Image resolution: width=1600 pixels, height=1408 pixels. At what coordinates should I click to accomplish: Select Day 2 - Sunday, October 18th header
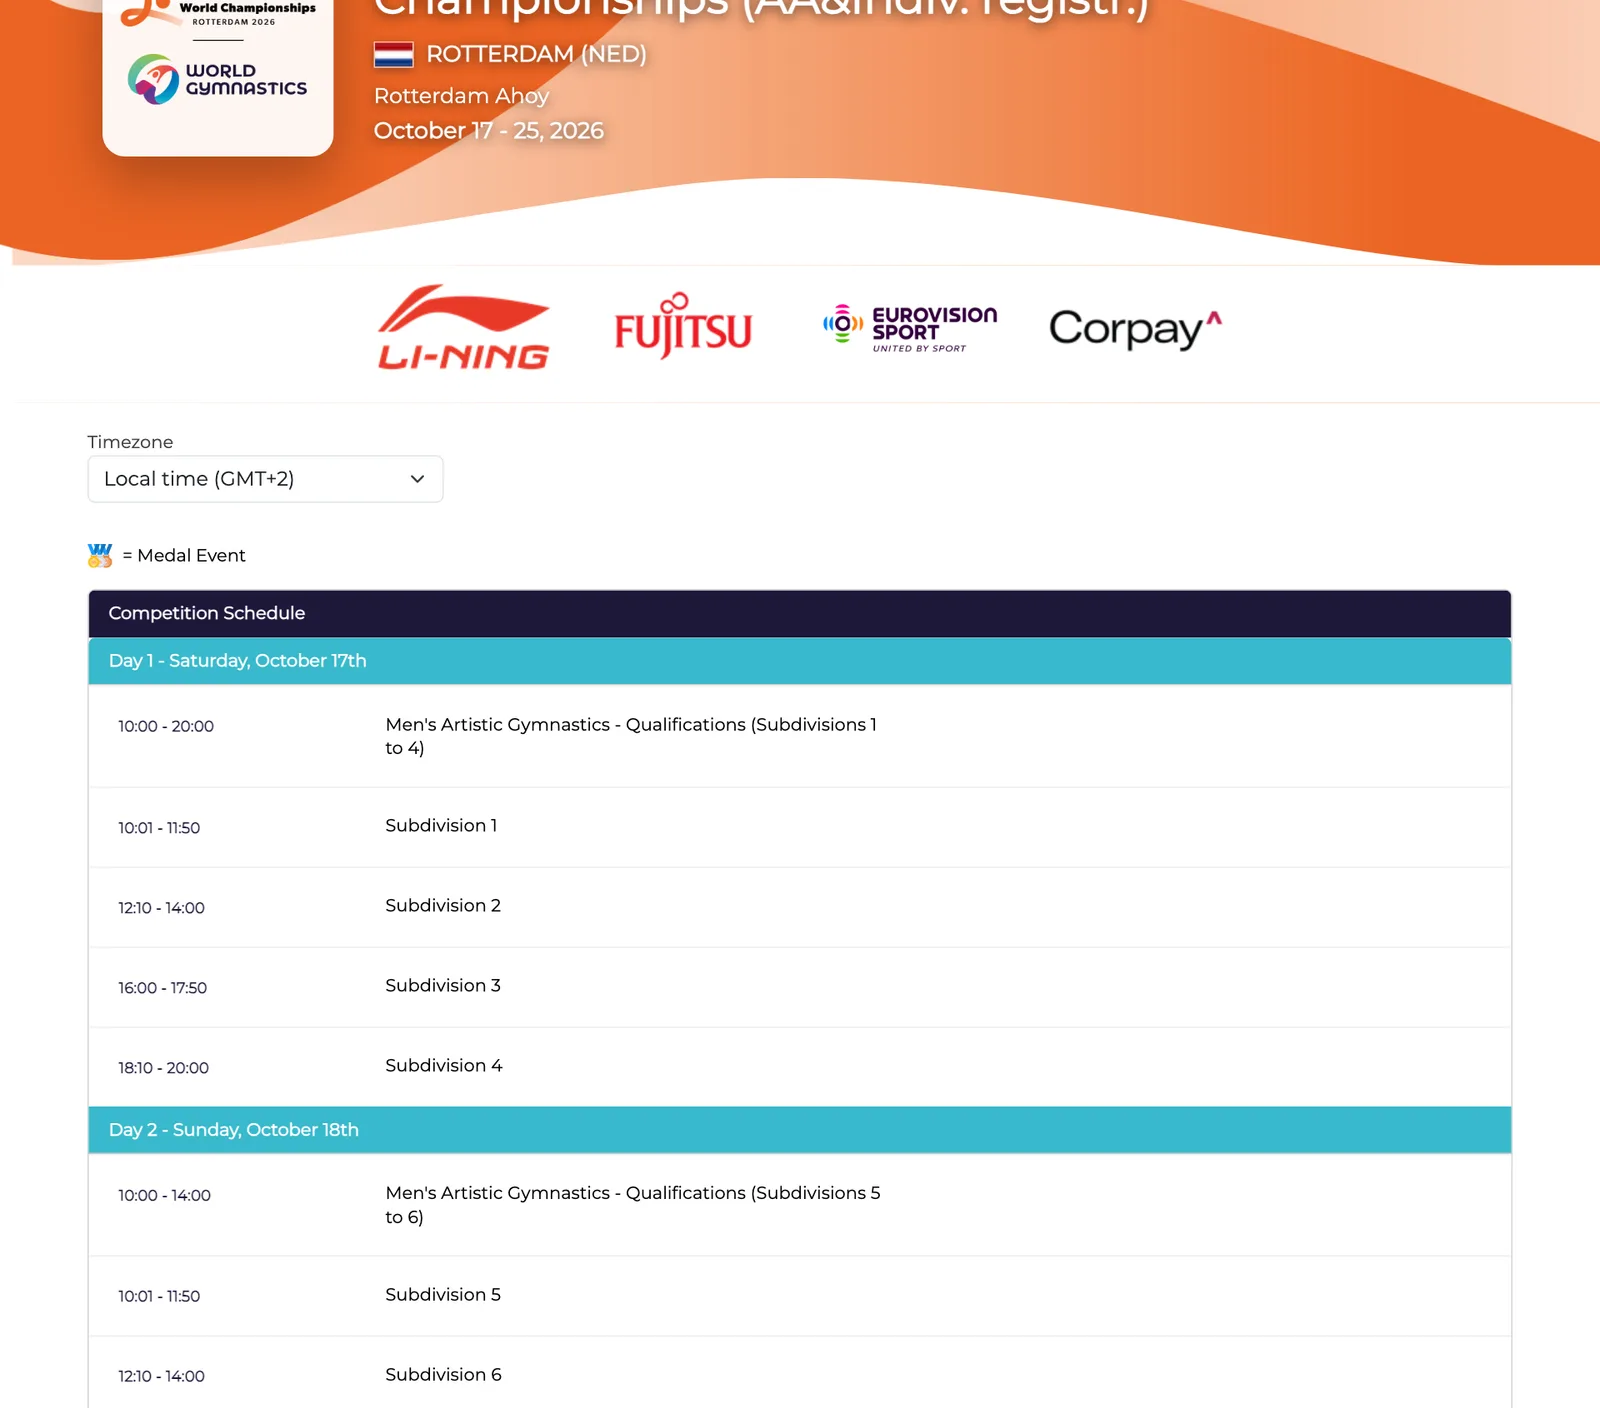coord(799,1130)
